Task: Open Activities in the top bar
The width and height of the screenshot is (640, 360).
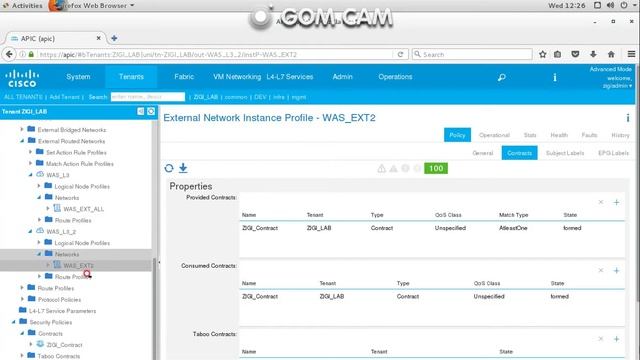Action: coord(27,6)
